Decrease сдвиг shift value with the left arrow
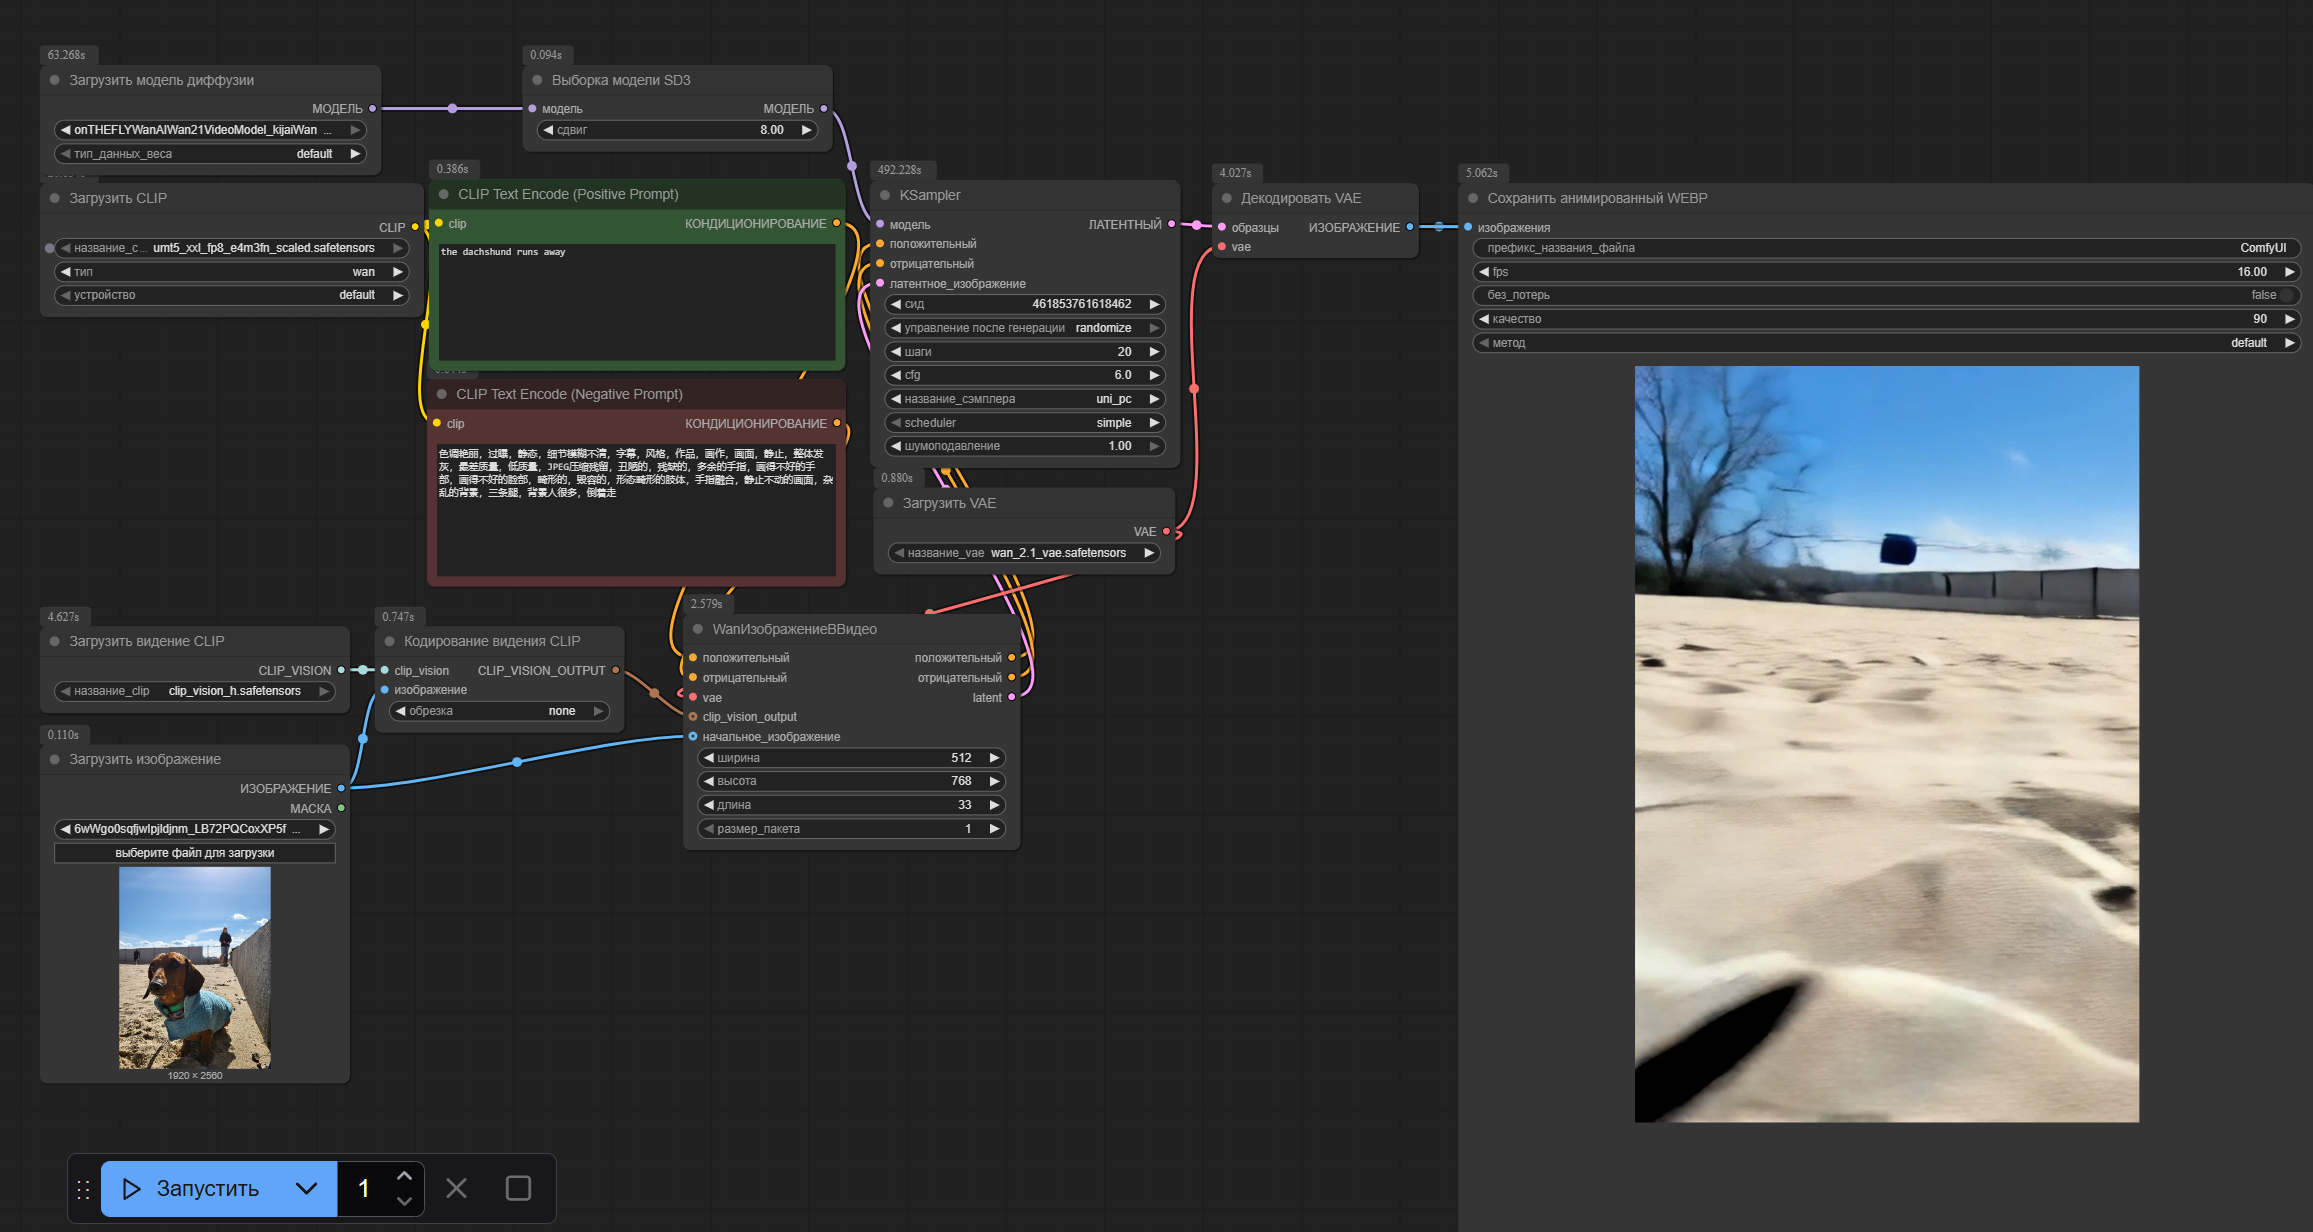This screenshot has width=2313, height=1232. coord(548,130)
